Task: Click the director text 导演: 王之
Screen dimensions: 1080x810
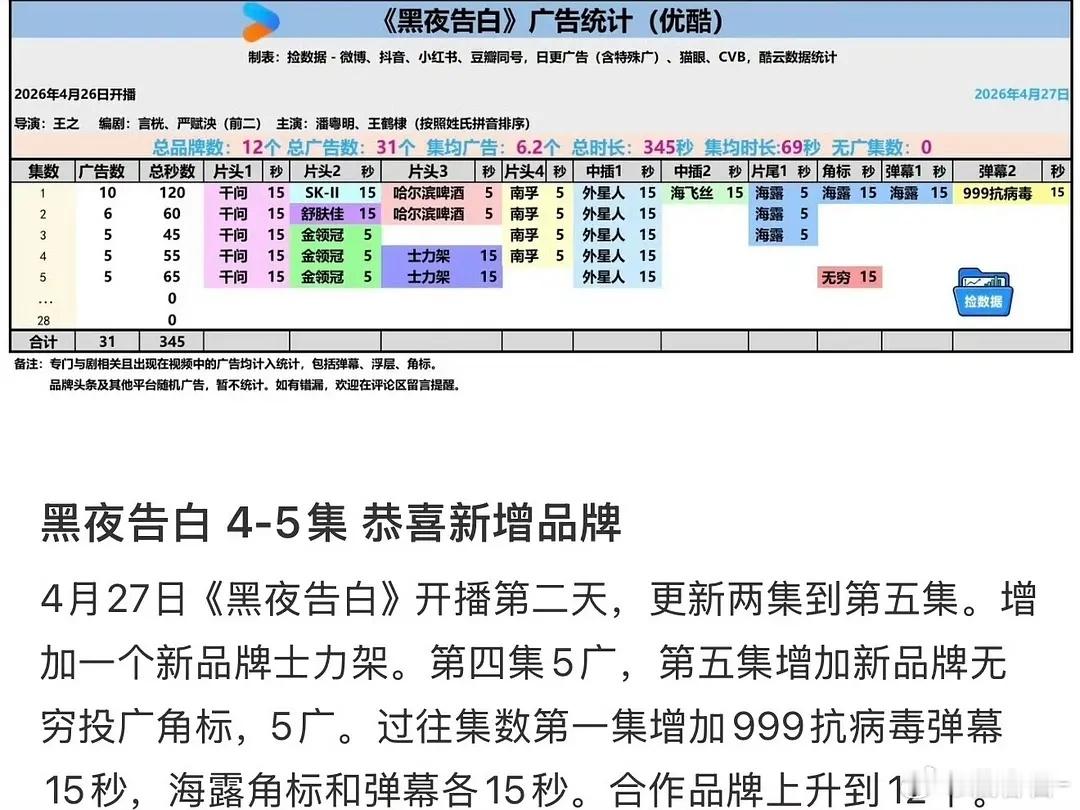Action: coord(47,123)
